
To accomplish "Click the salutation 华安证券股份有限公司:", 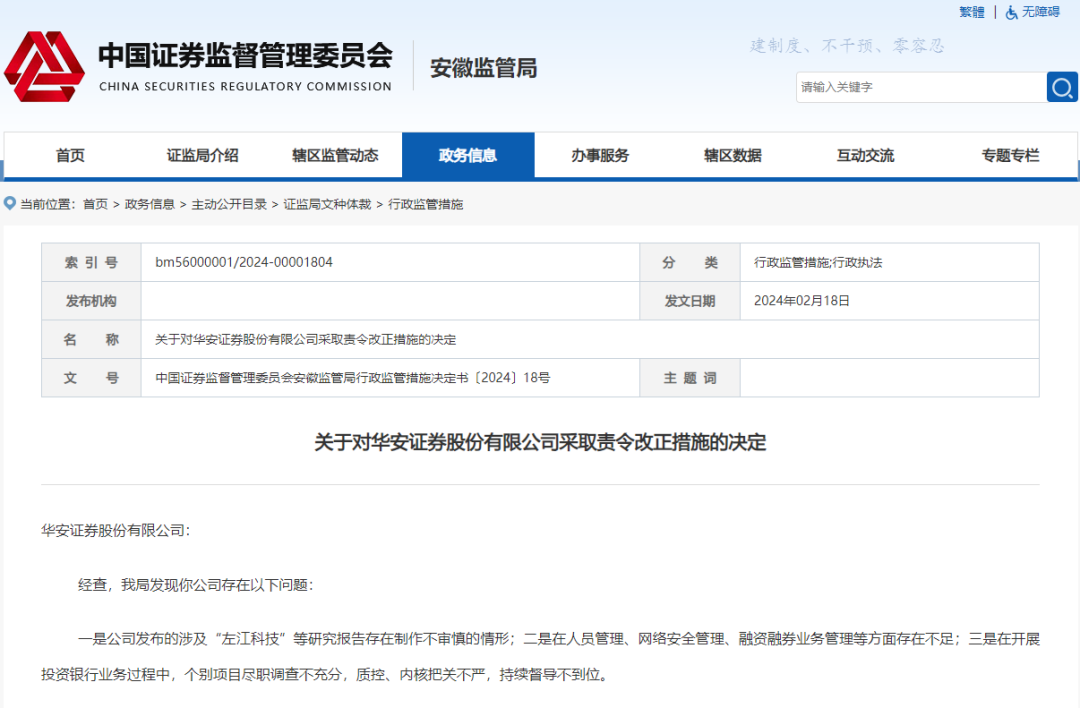I will (116, 530).
